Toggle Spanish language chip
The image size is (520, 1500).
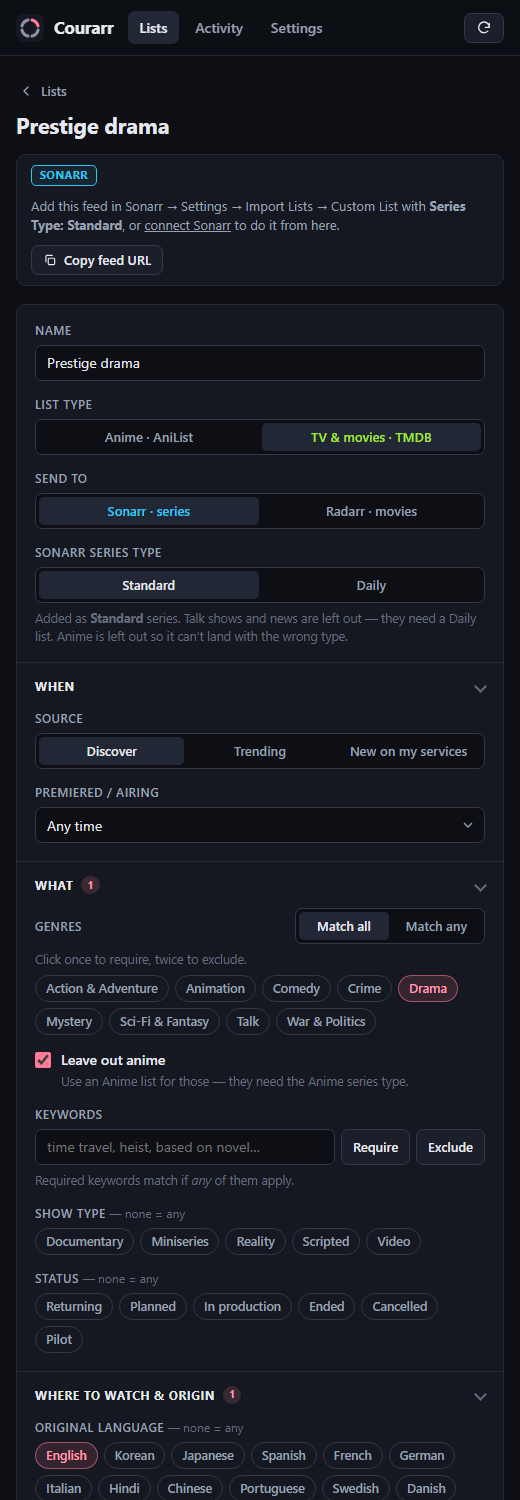tap(283, 1456)
